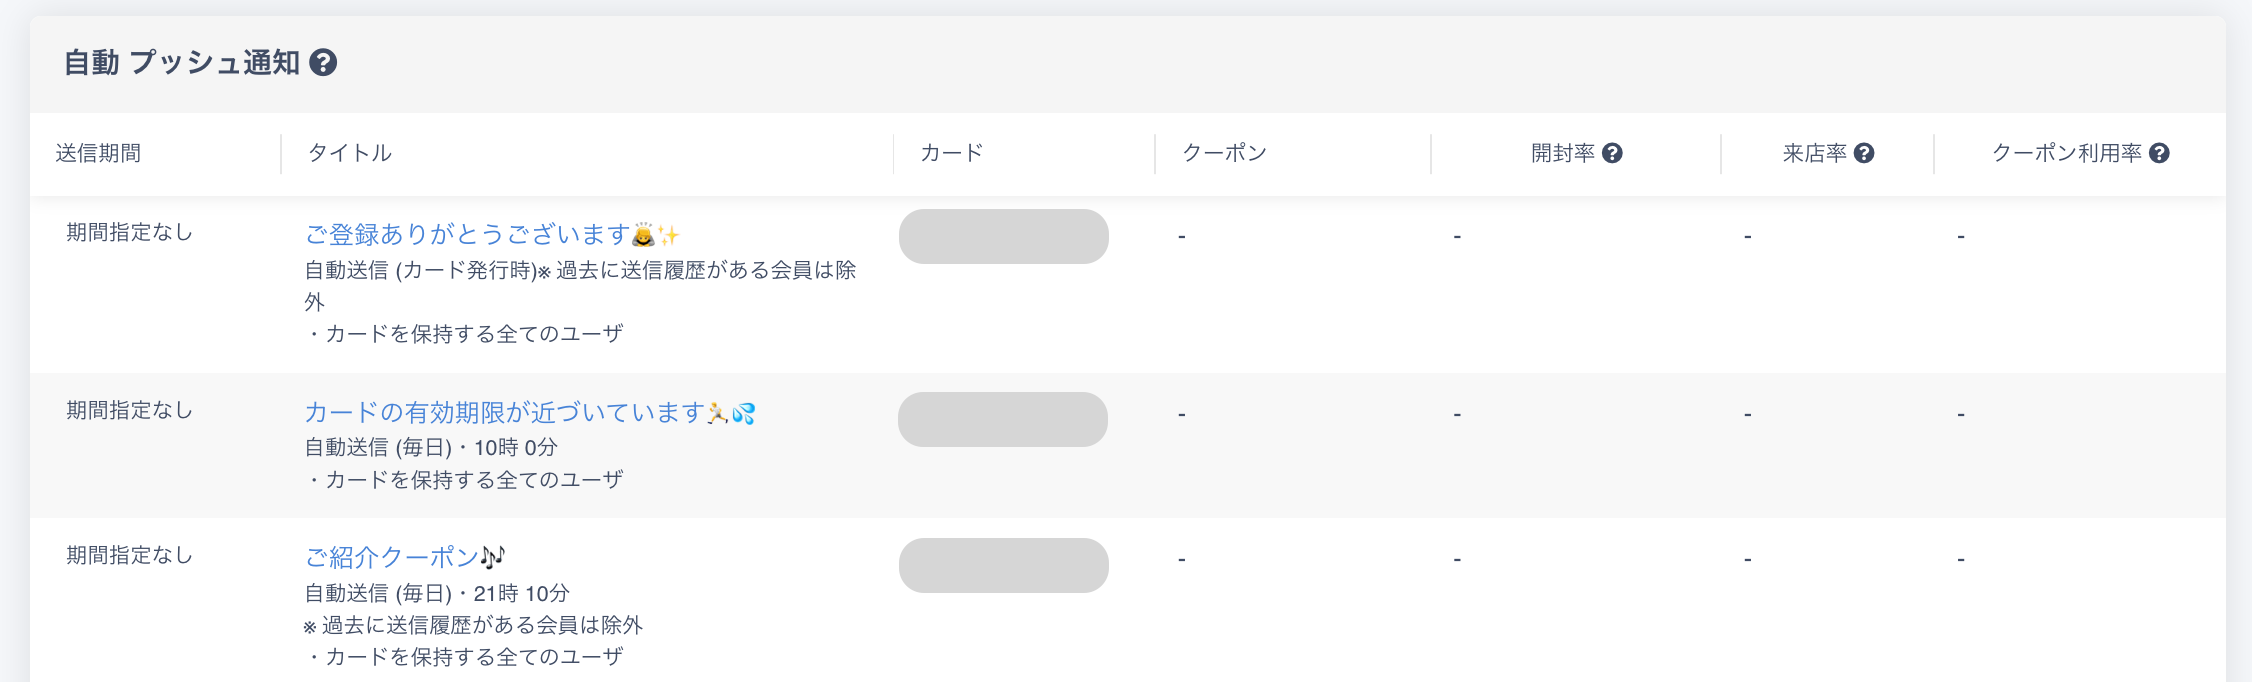Screen dimensions: 2252x682
Task: Click 期間指定なし in the first notification row
Action: [x=129, y=233]
